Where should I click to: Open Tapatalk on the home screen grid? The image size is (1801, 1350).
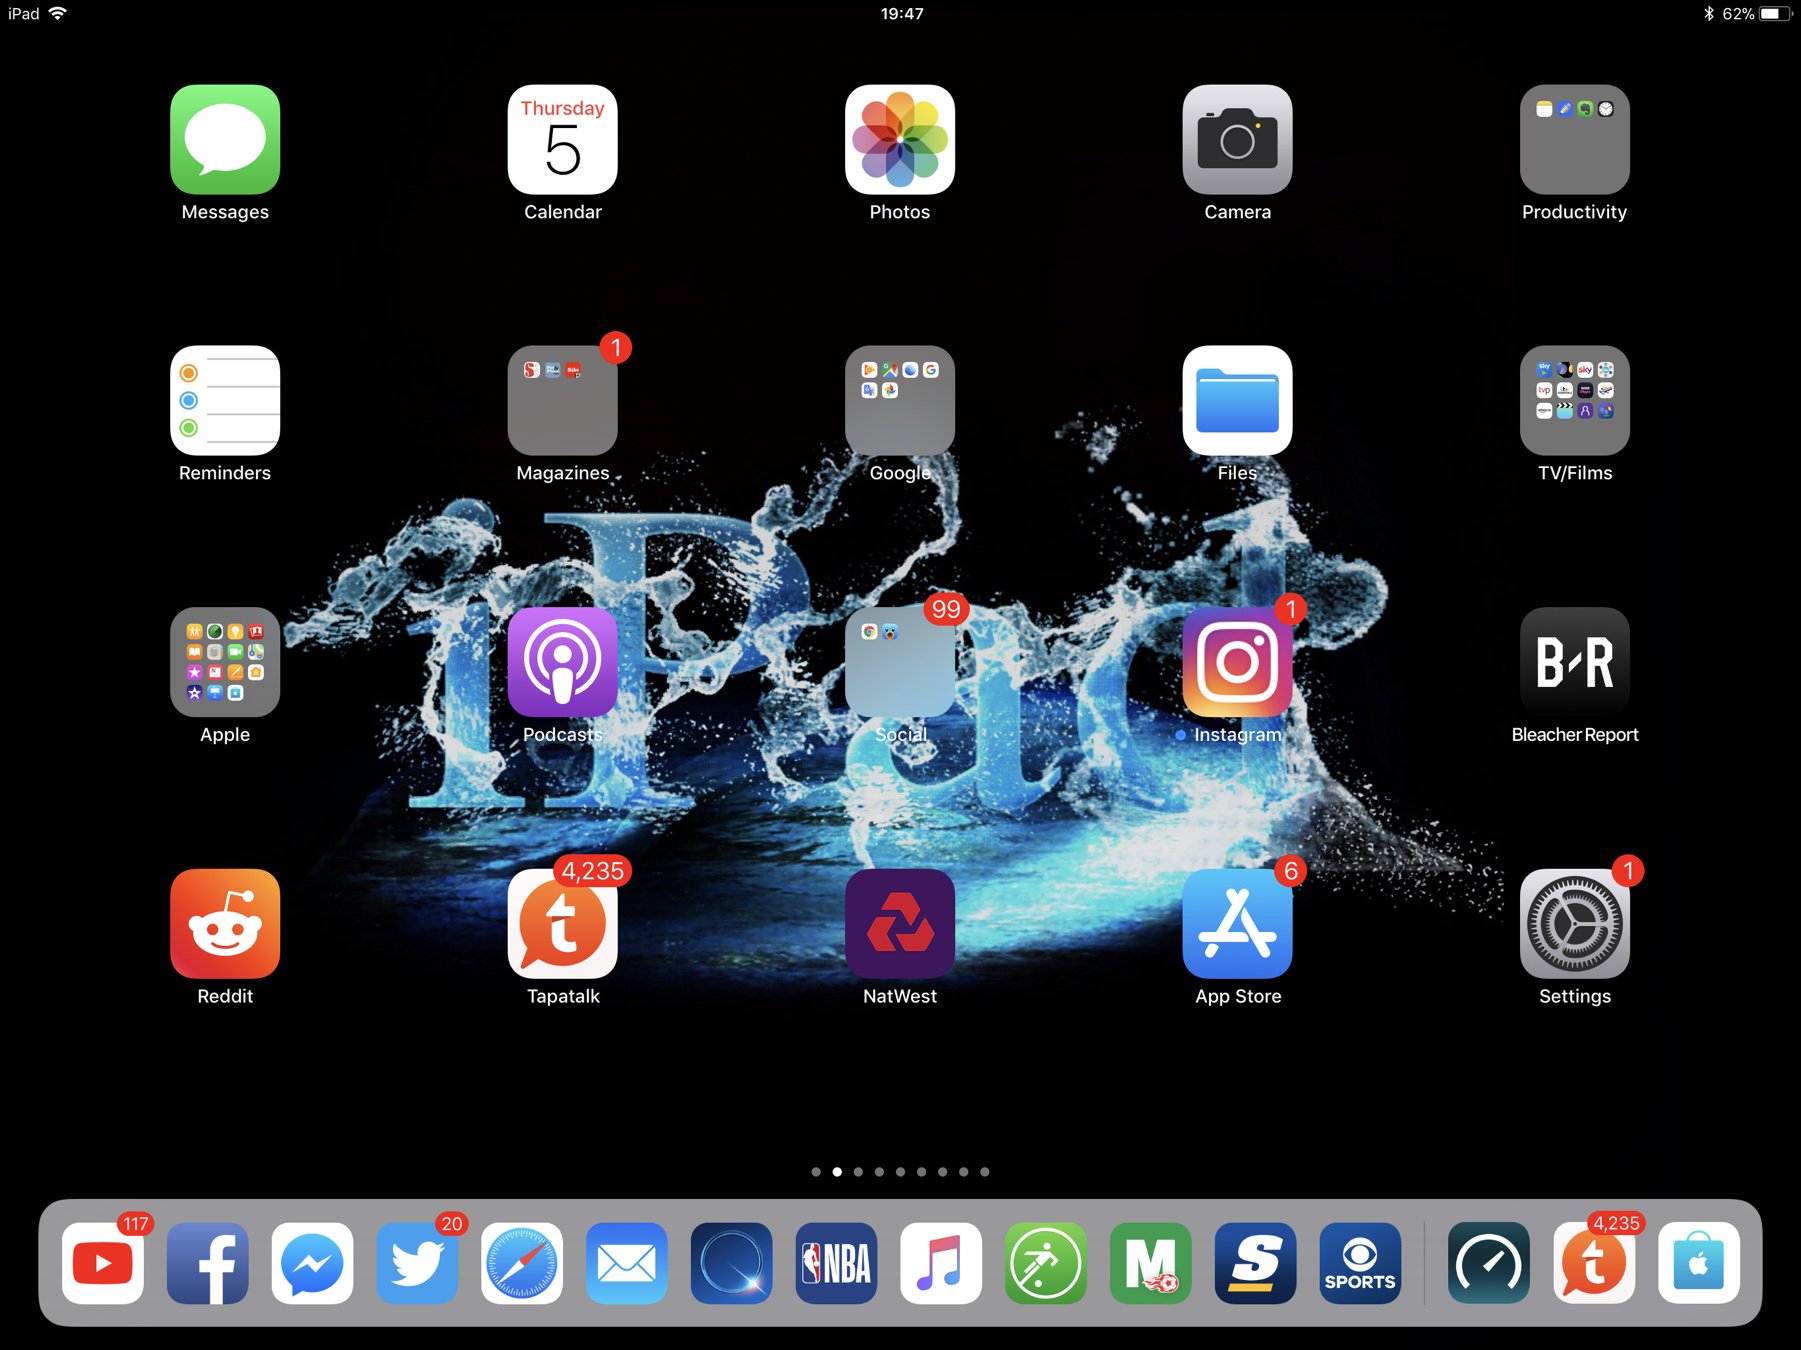[563, 924]
